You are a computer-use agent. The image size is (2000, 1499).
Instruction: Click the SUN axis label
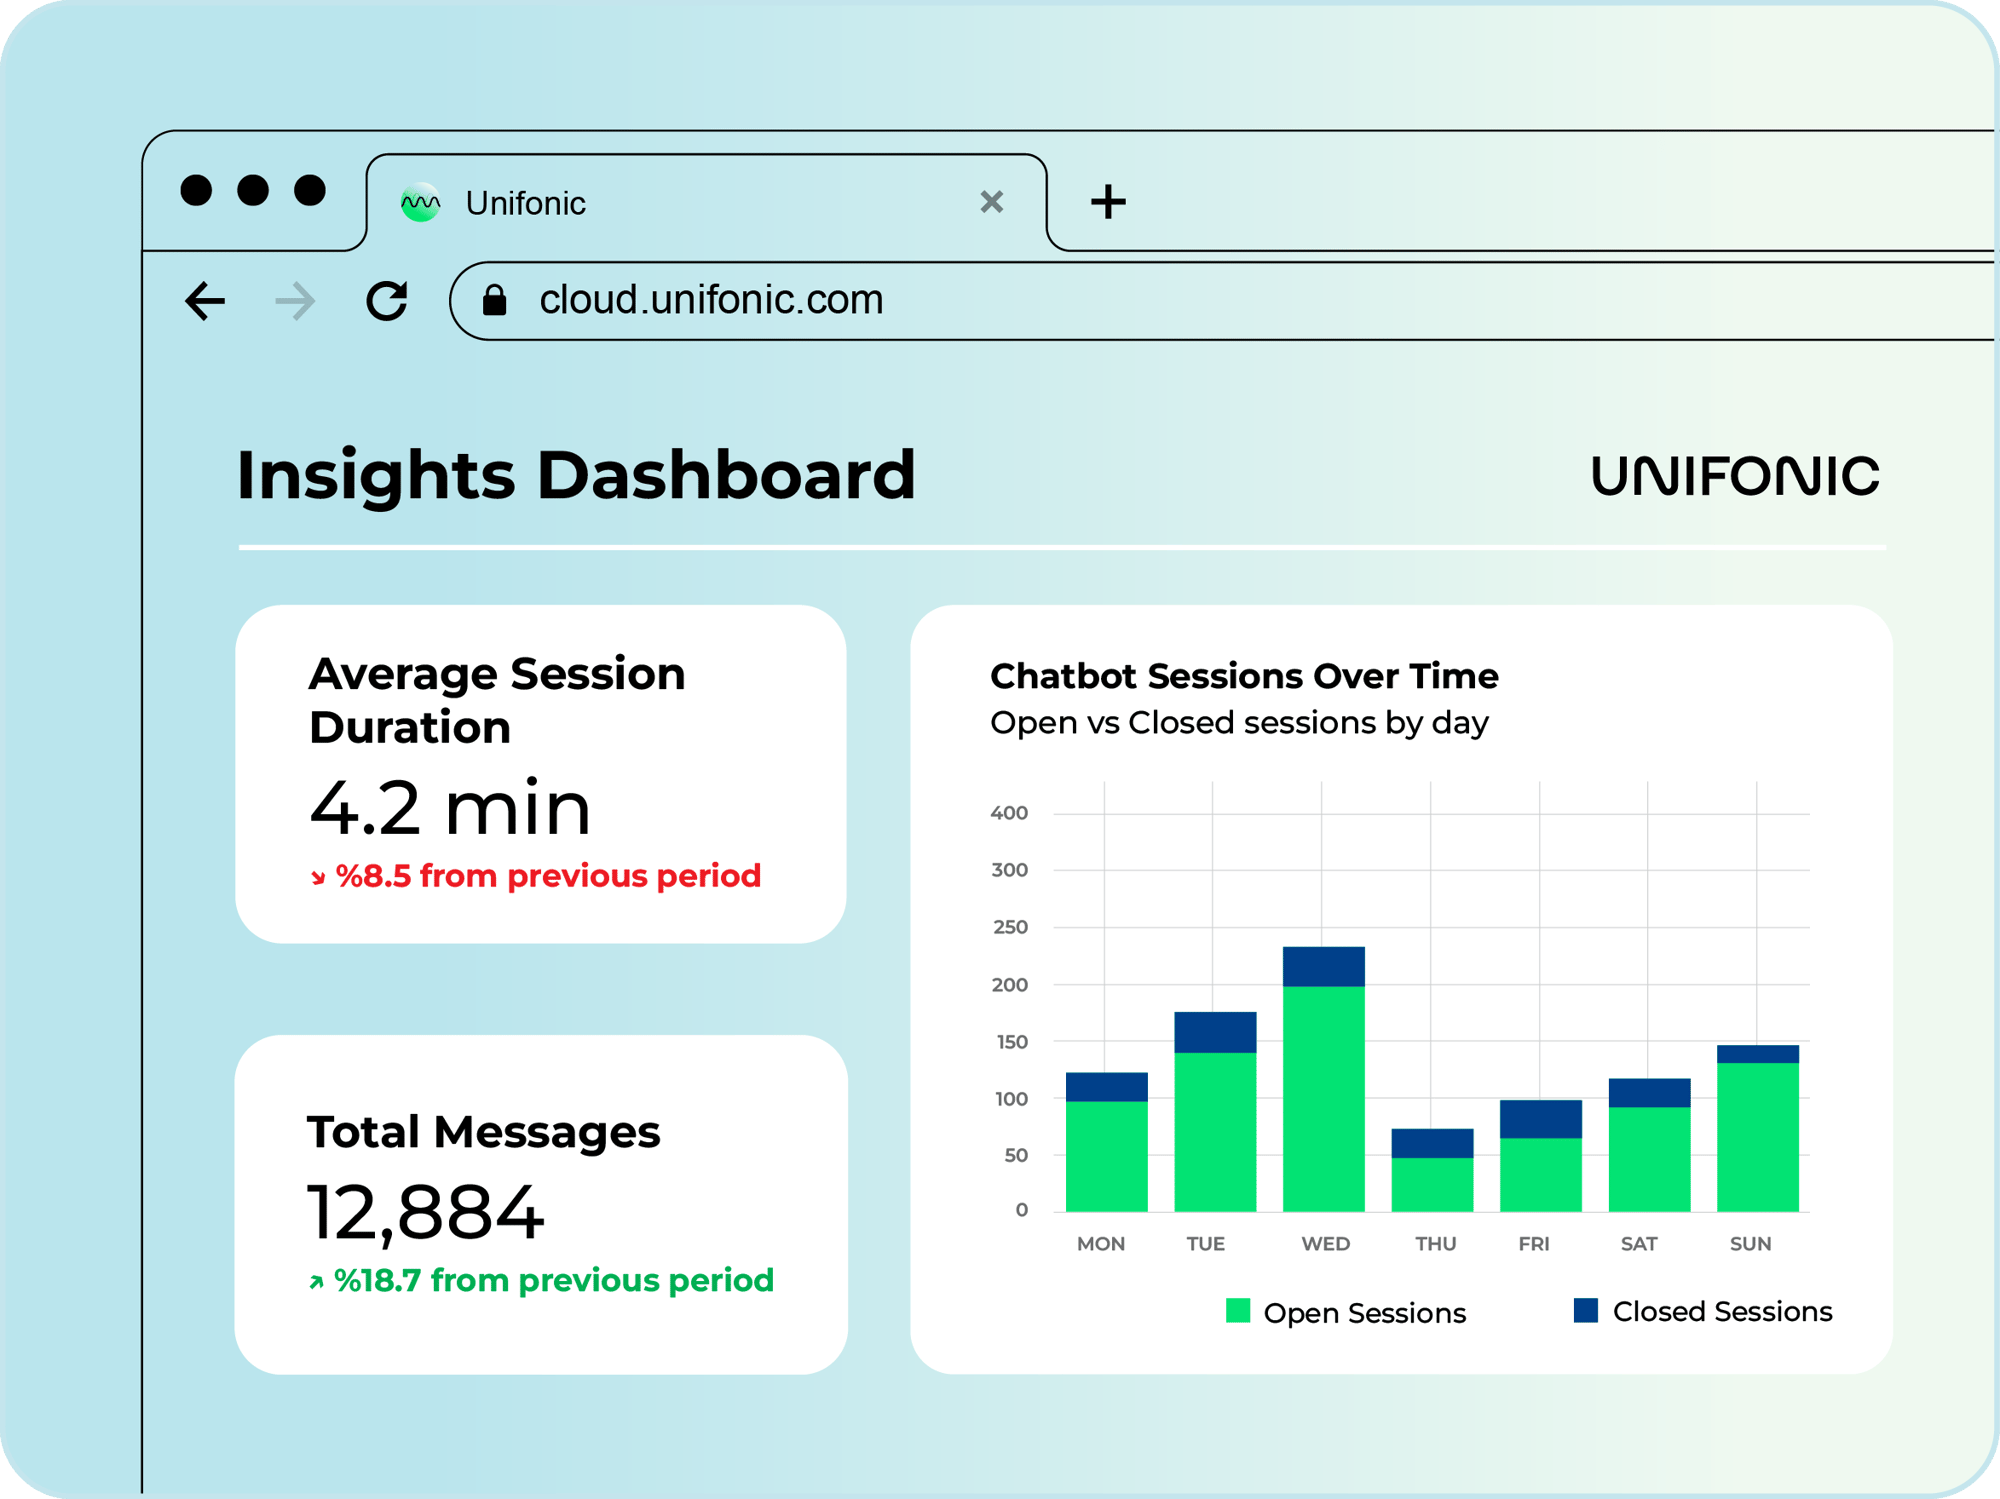1751,1244
